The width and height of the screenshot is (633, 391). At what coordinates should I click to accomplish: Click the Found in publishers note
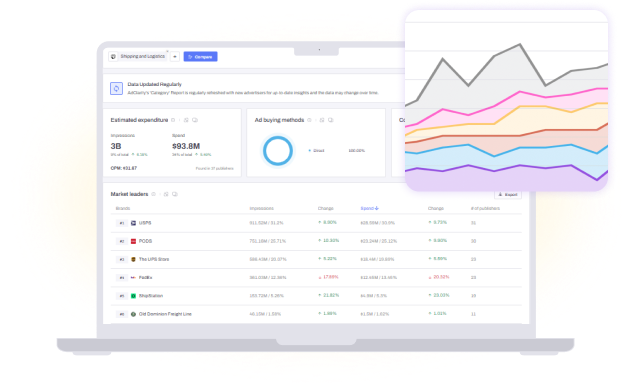(214, 168)
